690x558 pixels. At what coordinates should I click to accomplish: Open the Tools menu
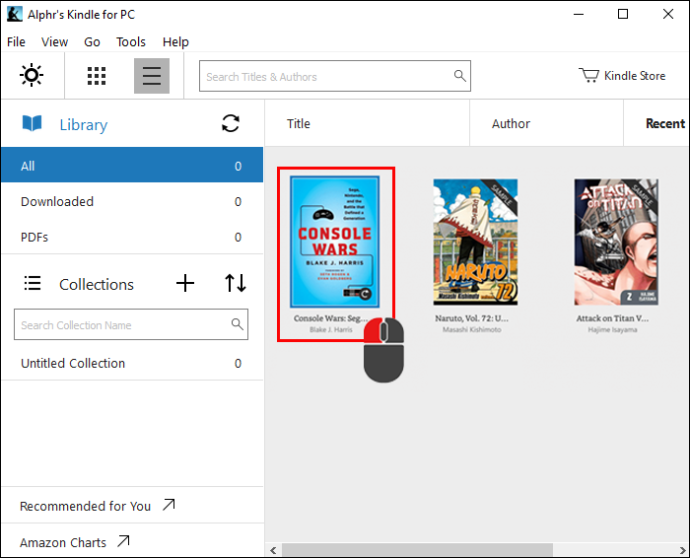(131, 42)
